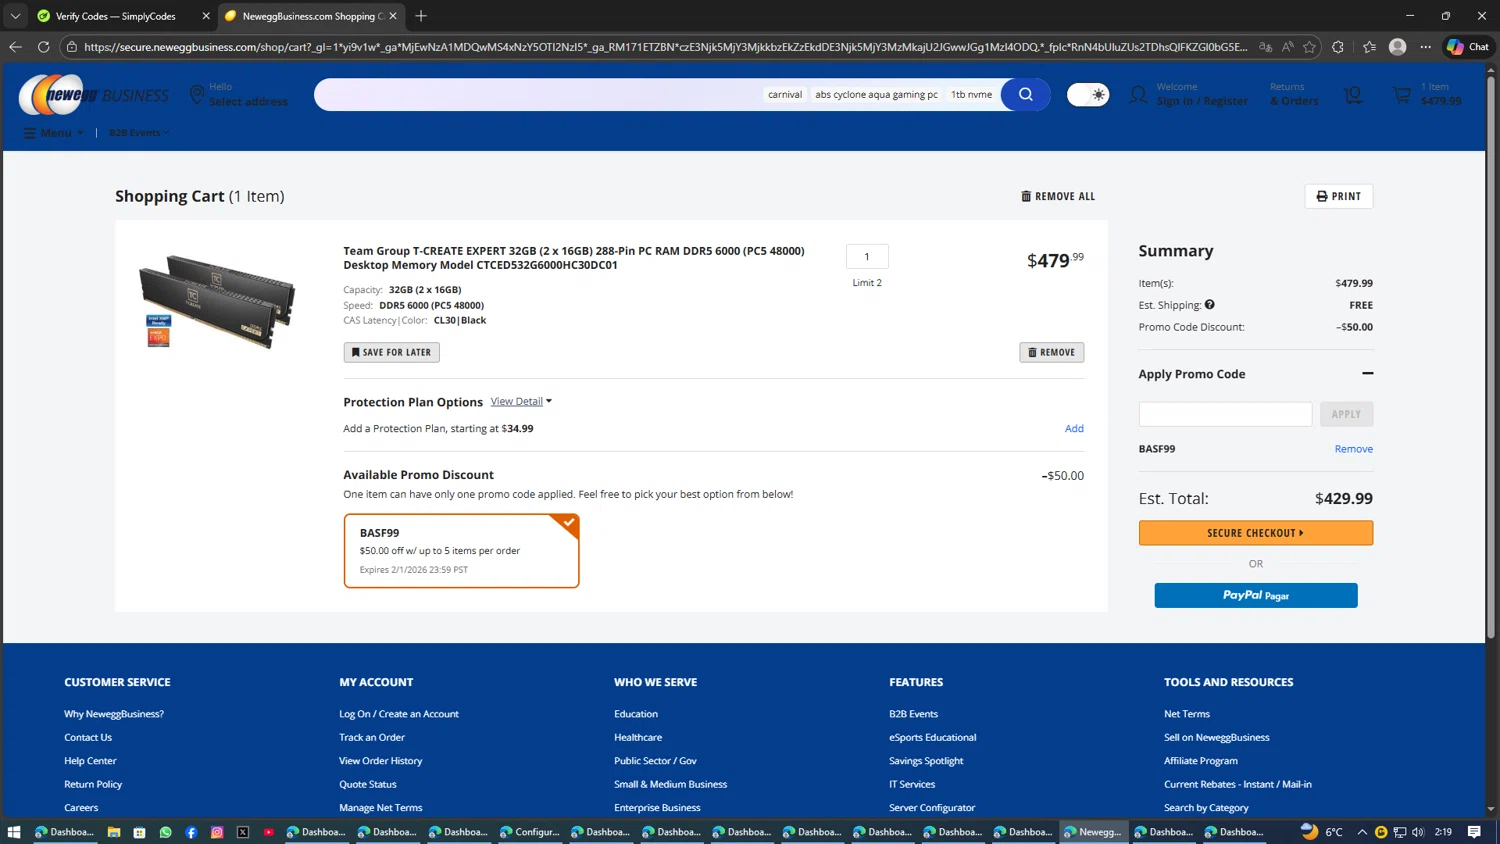Viewport: 1500px width, 844px height.
Task: Close the Verify Codes browser tab
Action: coord(206,16)
